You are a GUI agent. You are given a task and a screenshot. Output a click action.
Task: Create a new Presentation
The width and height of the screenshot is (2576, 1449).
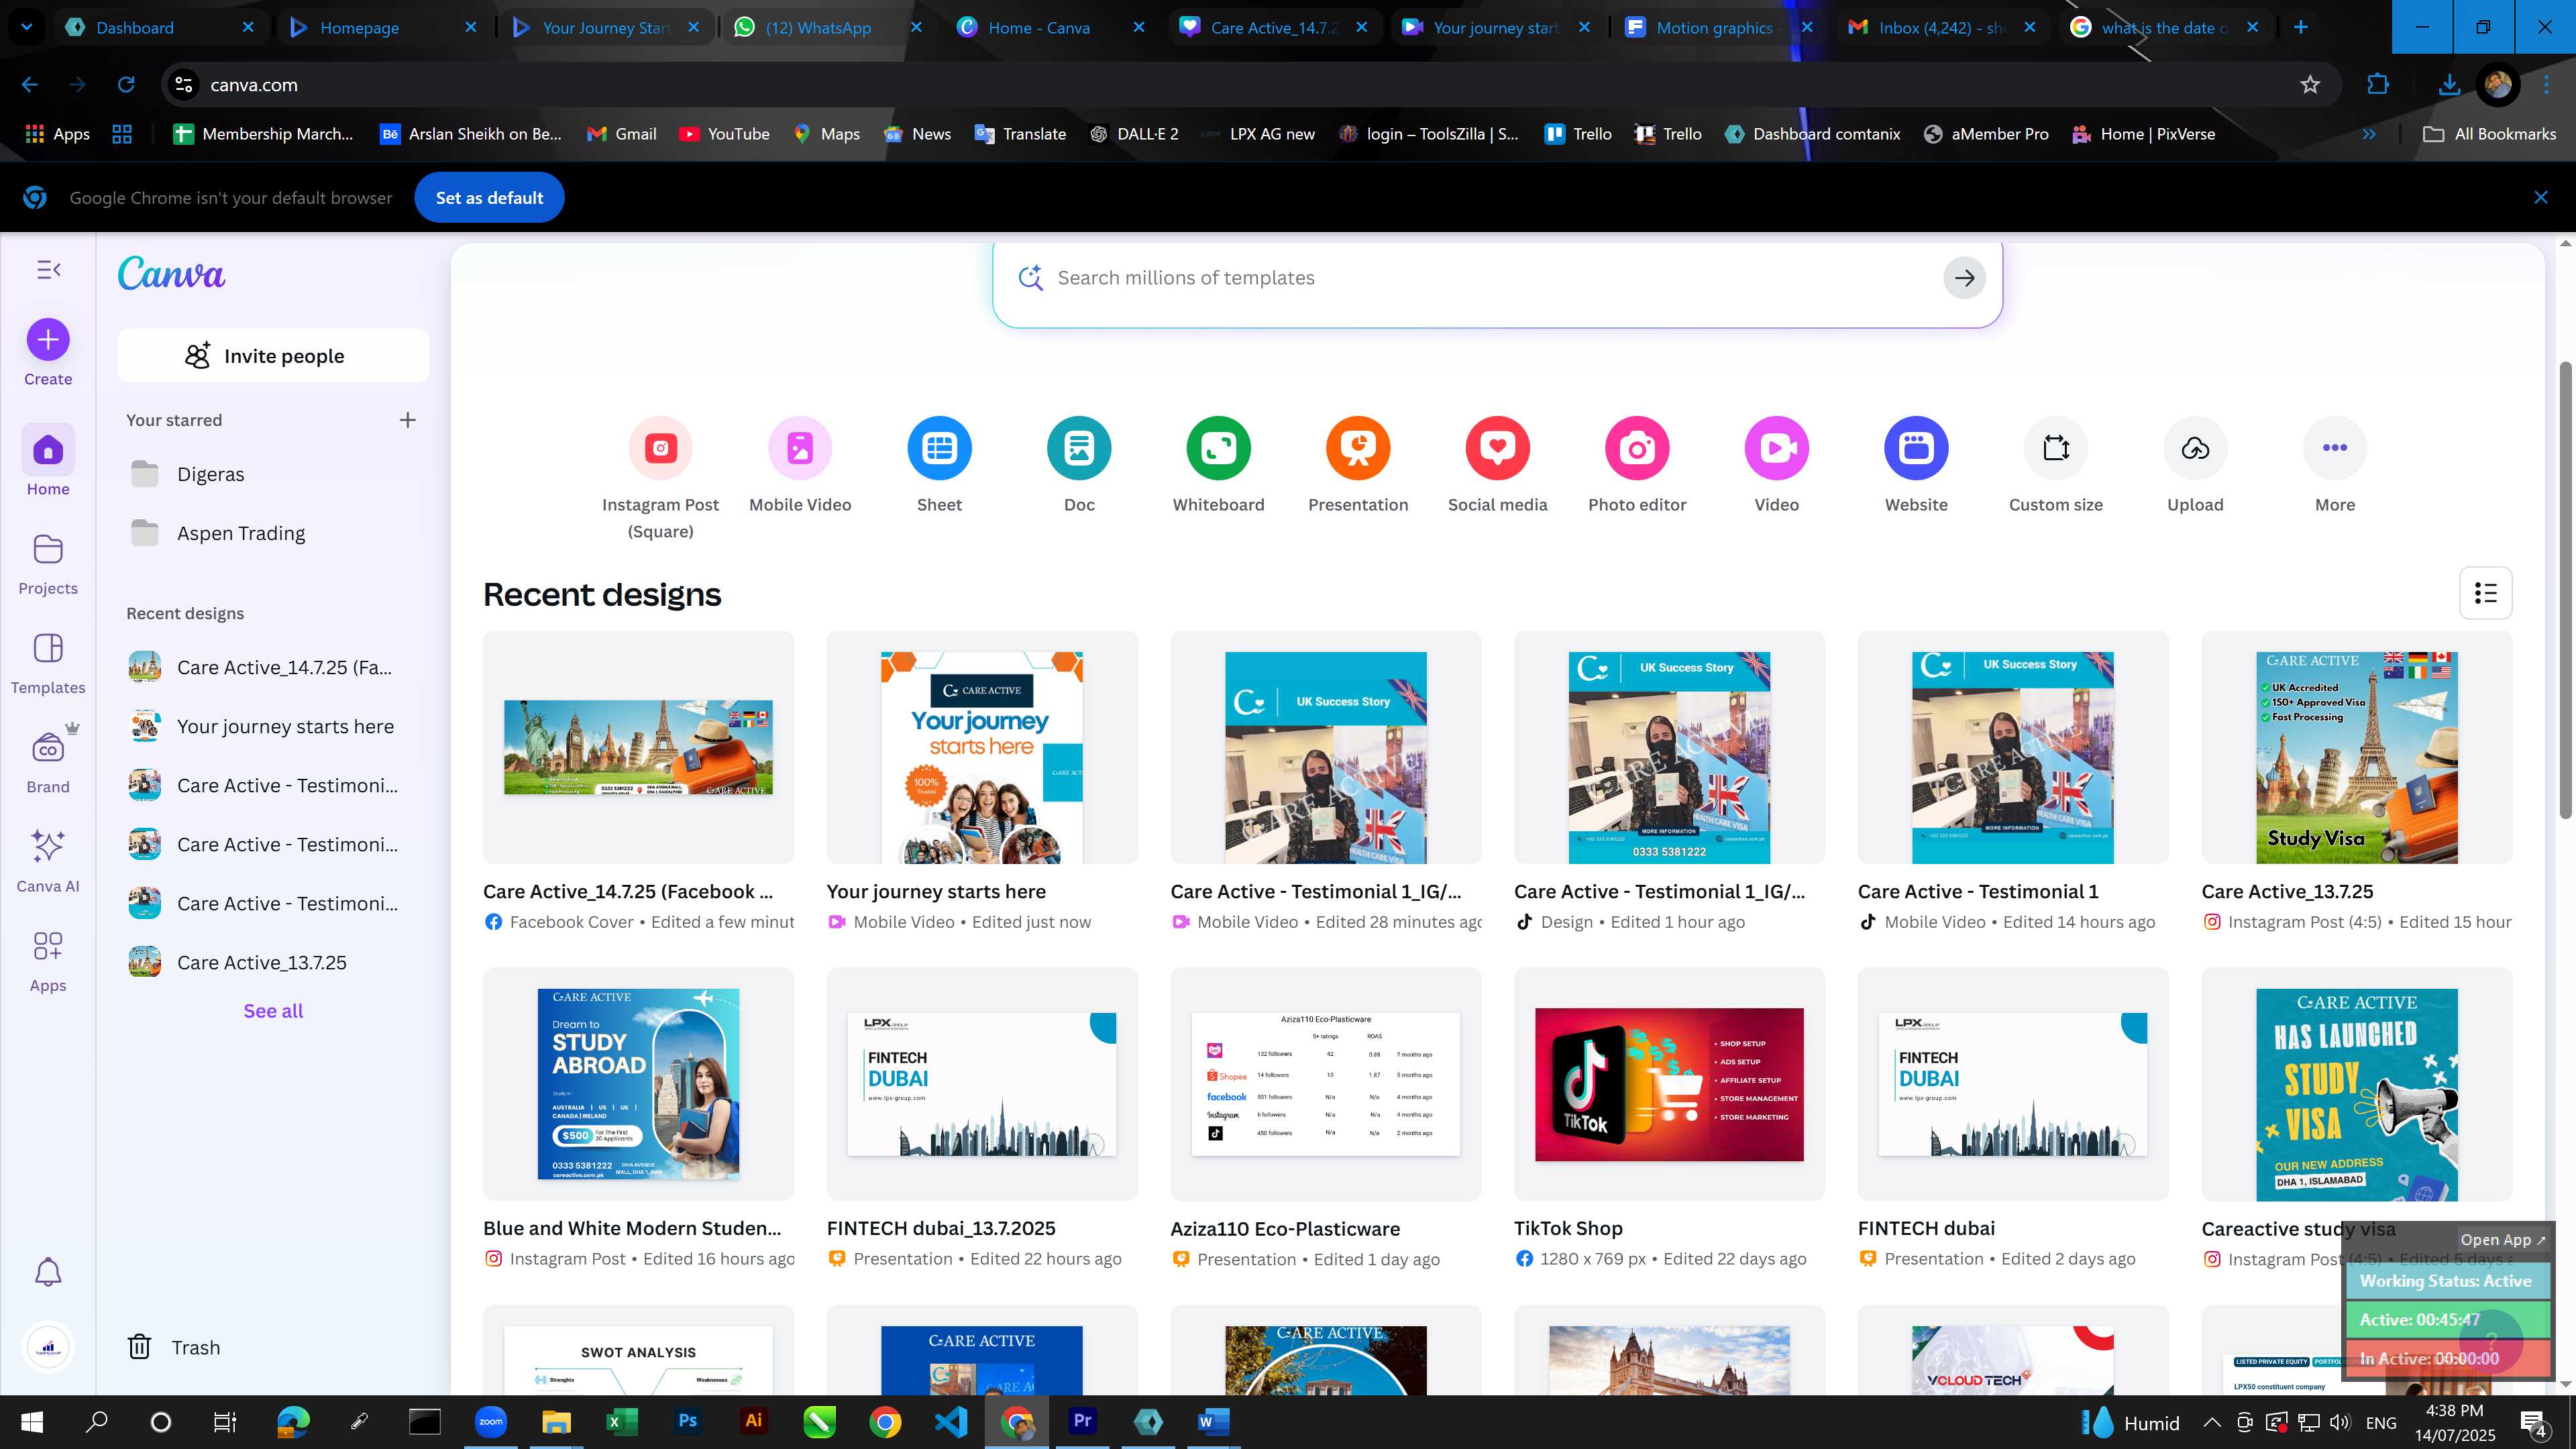pos(1358,465)
